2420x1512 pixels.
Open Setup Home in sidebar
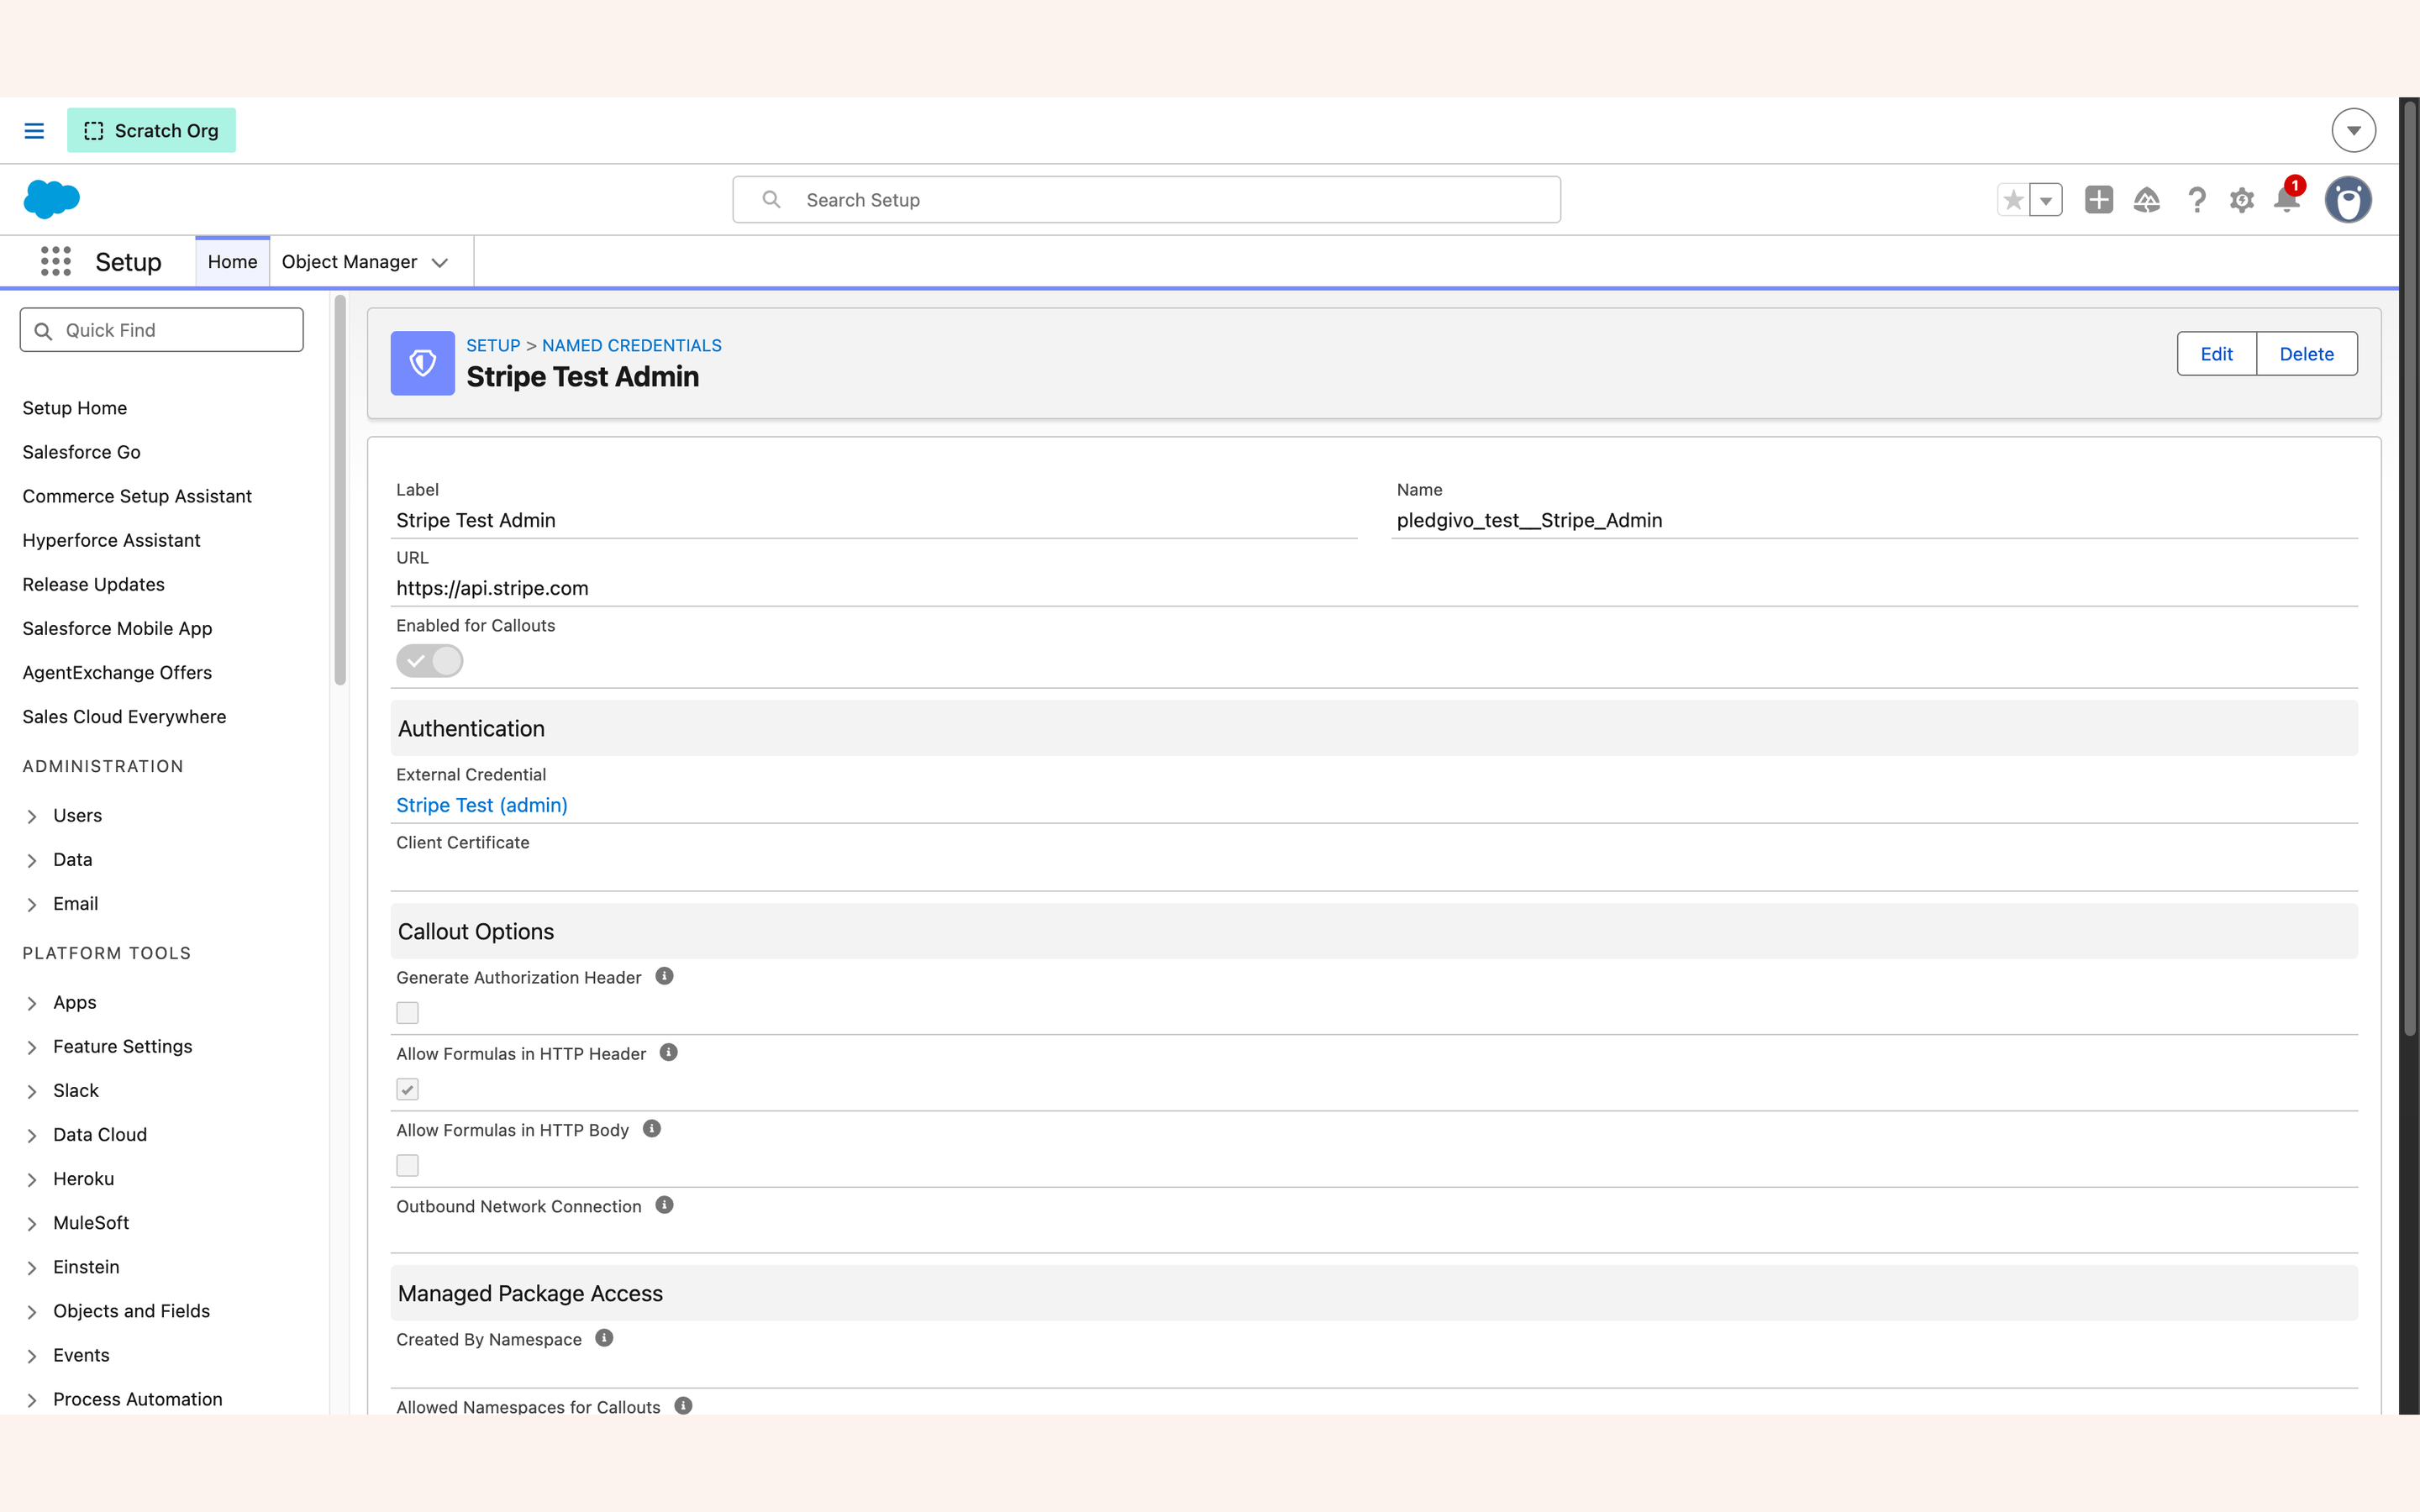(75, 408)
